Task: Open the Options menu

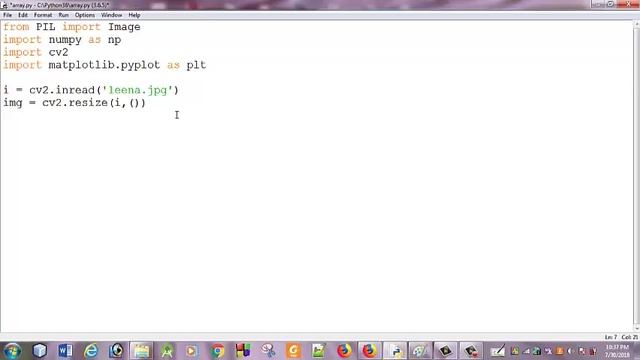Action: (x=85, y=15)
